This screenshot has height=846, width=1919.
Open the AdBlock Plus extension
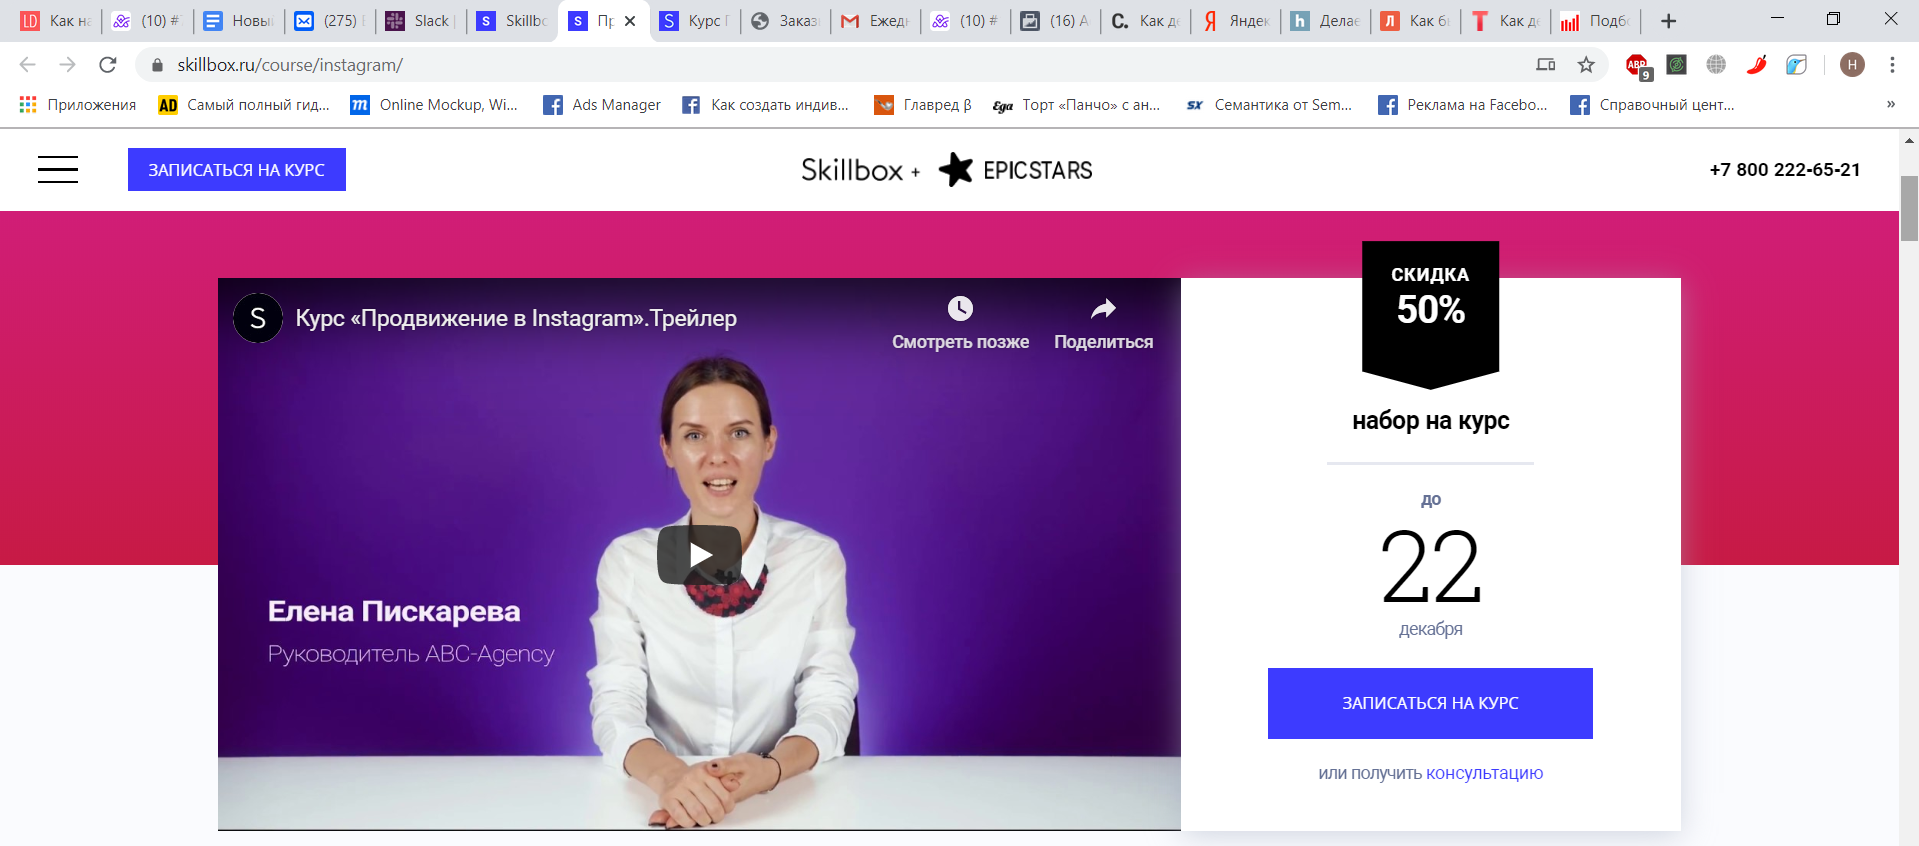(x=1638, y=66)
